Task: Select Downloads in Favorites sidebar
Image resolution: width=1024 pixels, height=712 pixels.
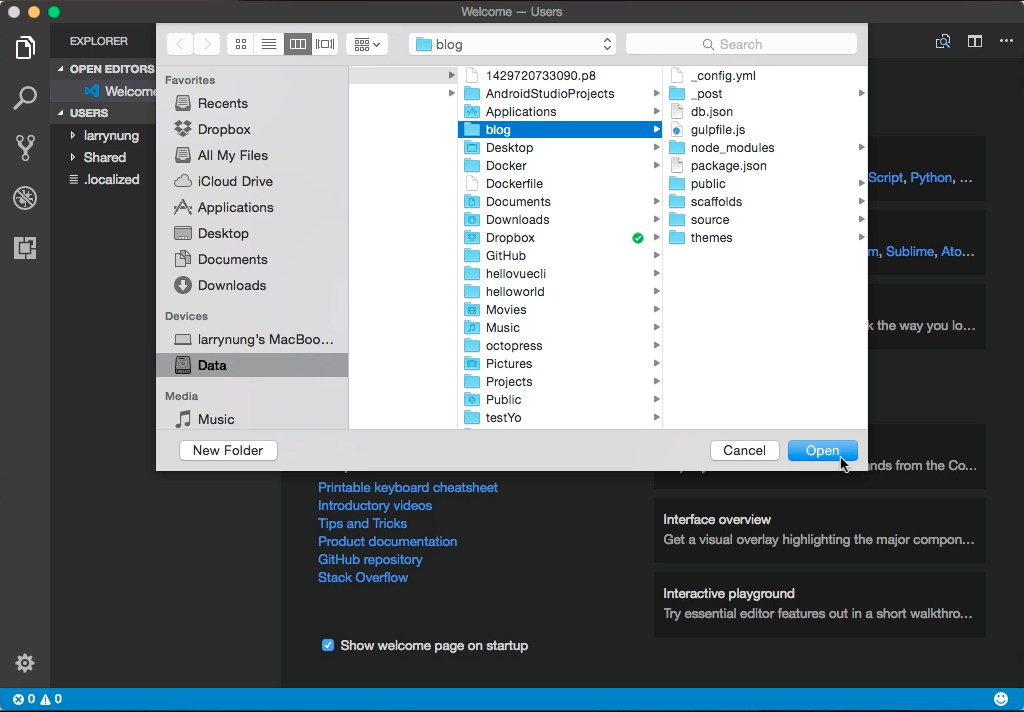Action: [x=252, y=285]
